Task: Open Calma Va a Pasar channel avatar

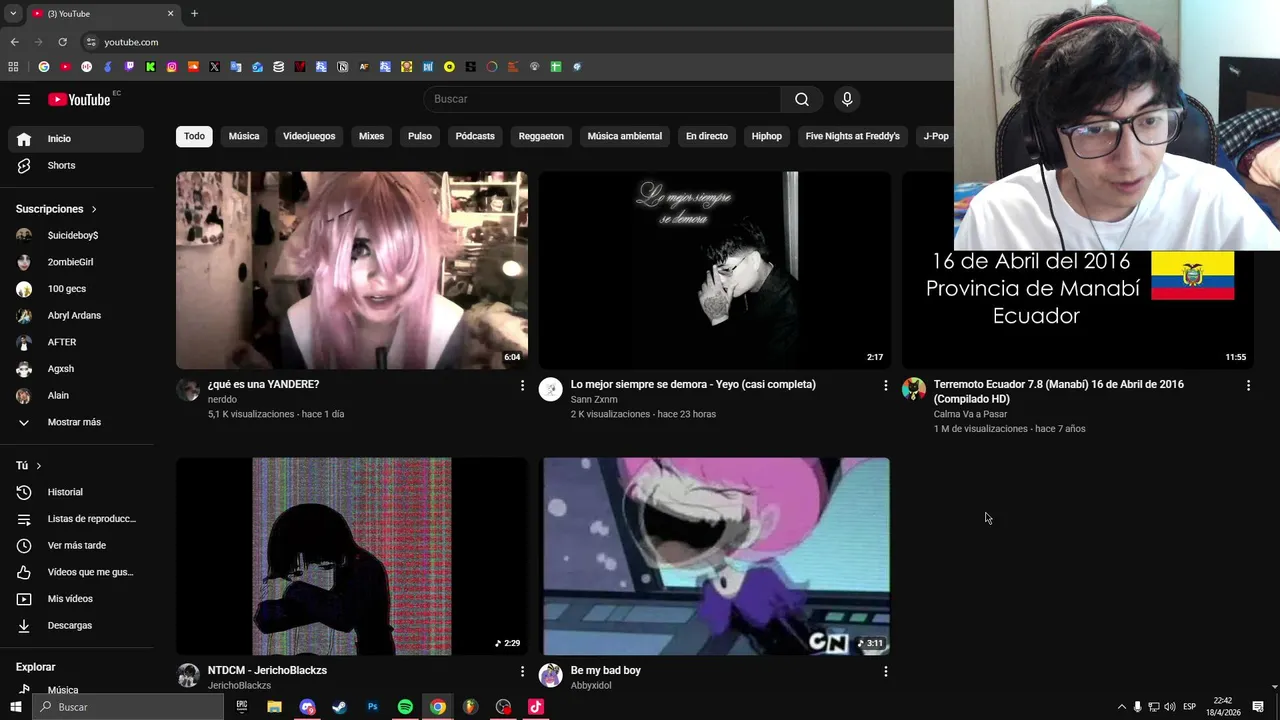Action: coord(914,389)
